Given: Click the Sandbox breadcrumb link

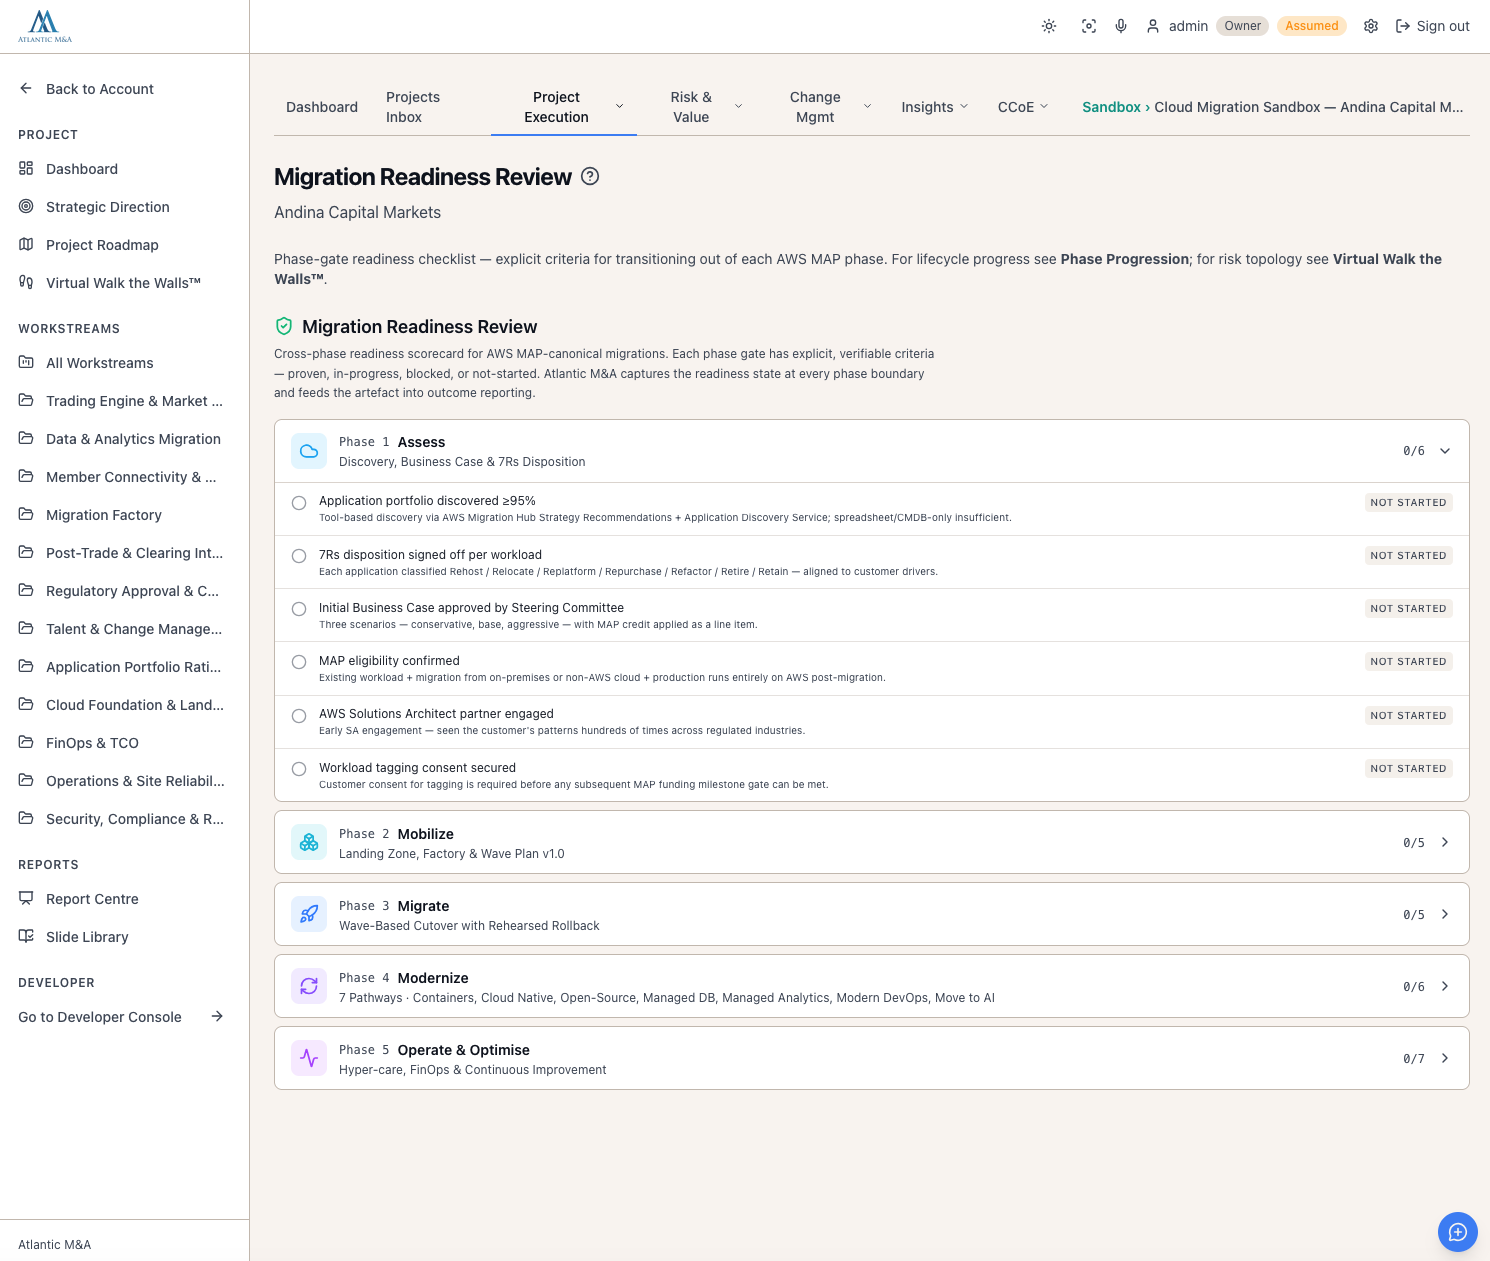Looking at the screenshot, I should point(1111,107).
